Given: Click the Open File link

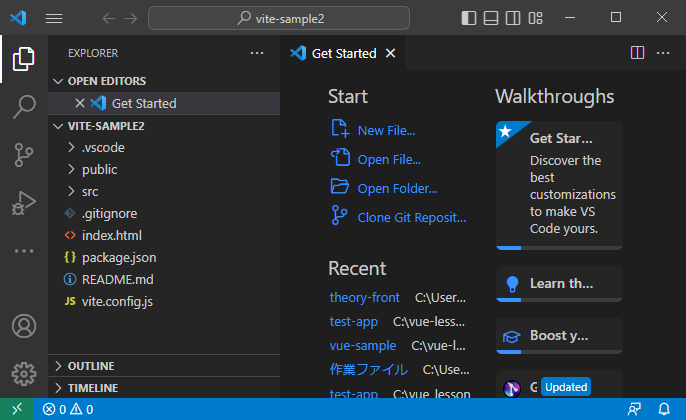Looking at the screenshot, I should click(389, 159).
